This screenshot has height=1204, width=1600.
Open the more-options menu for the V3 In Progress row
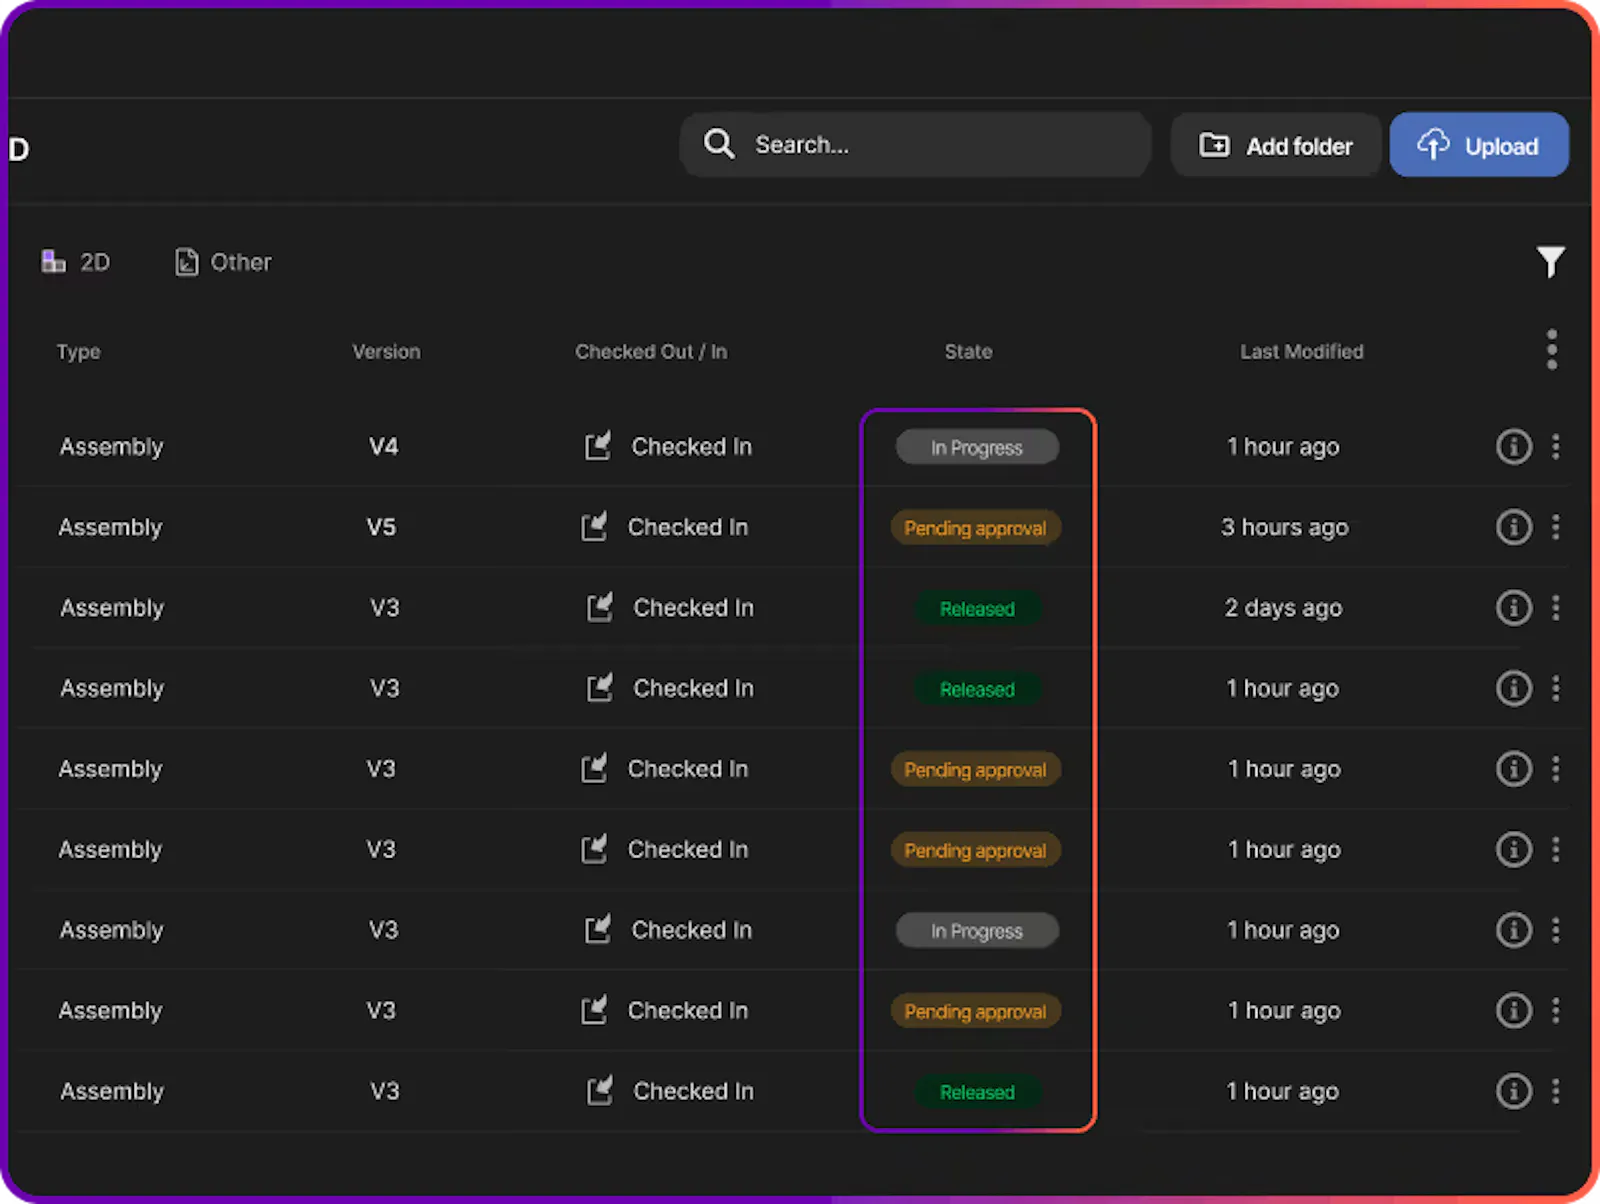point(1556,930)
